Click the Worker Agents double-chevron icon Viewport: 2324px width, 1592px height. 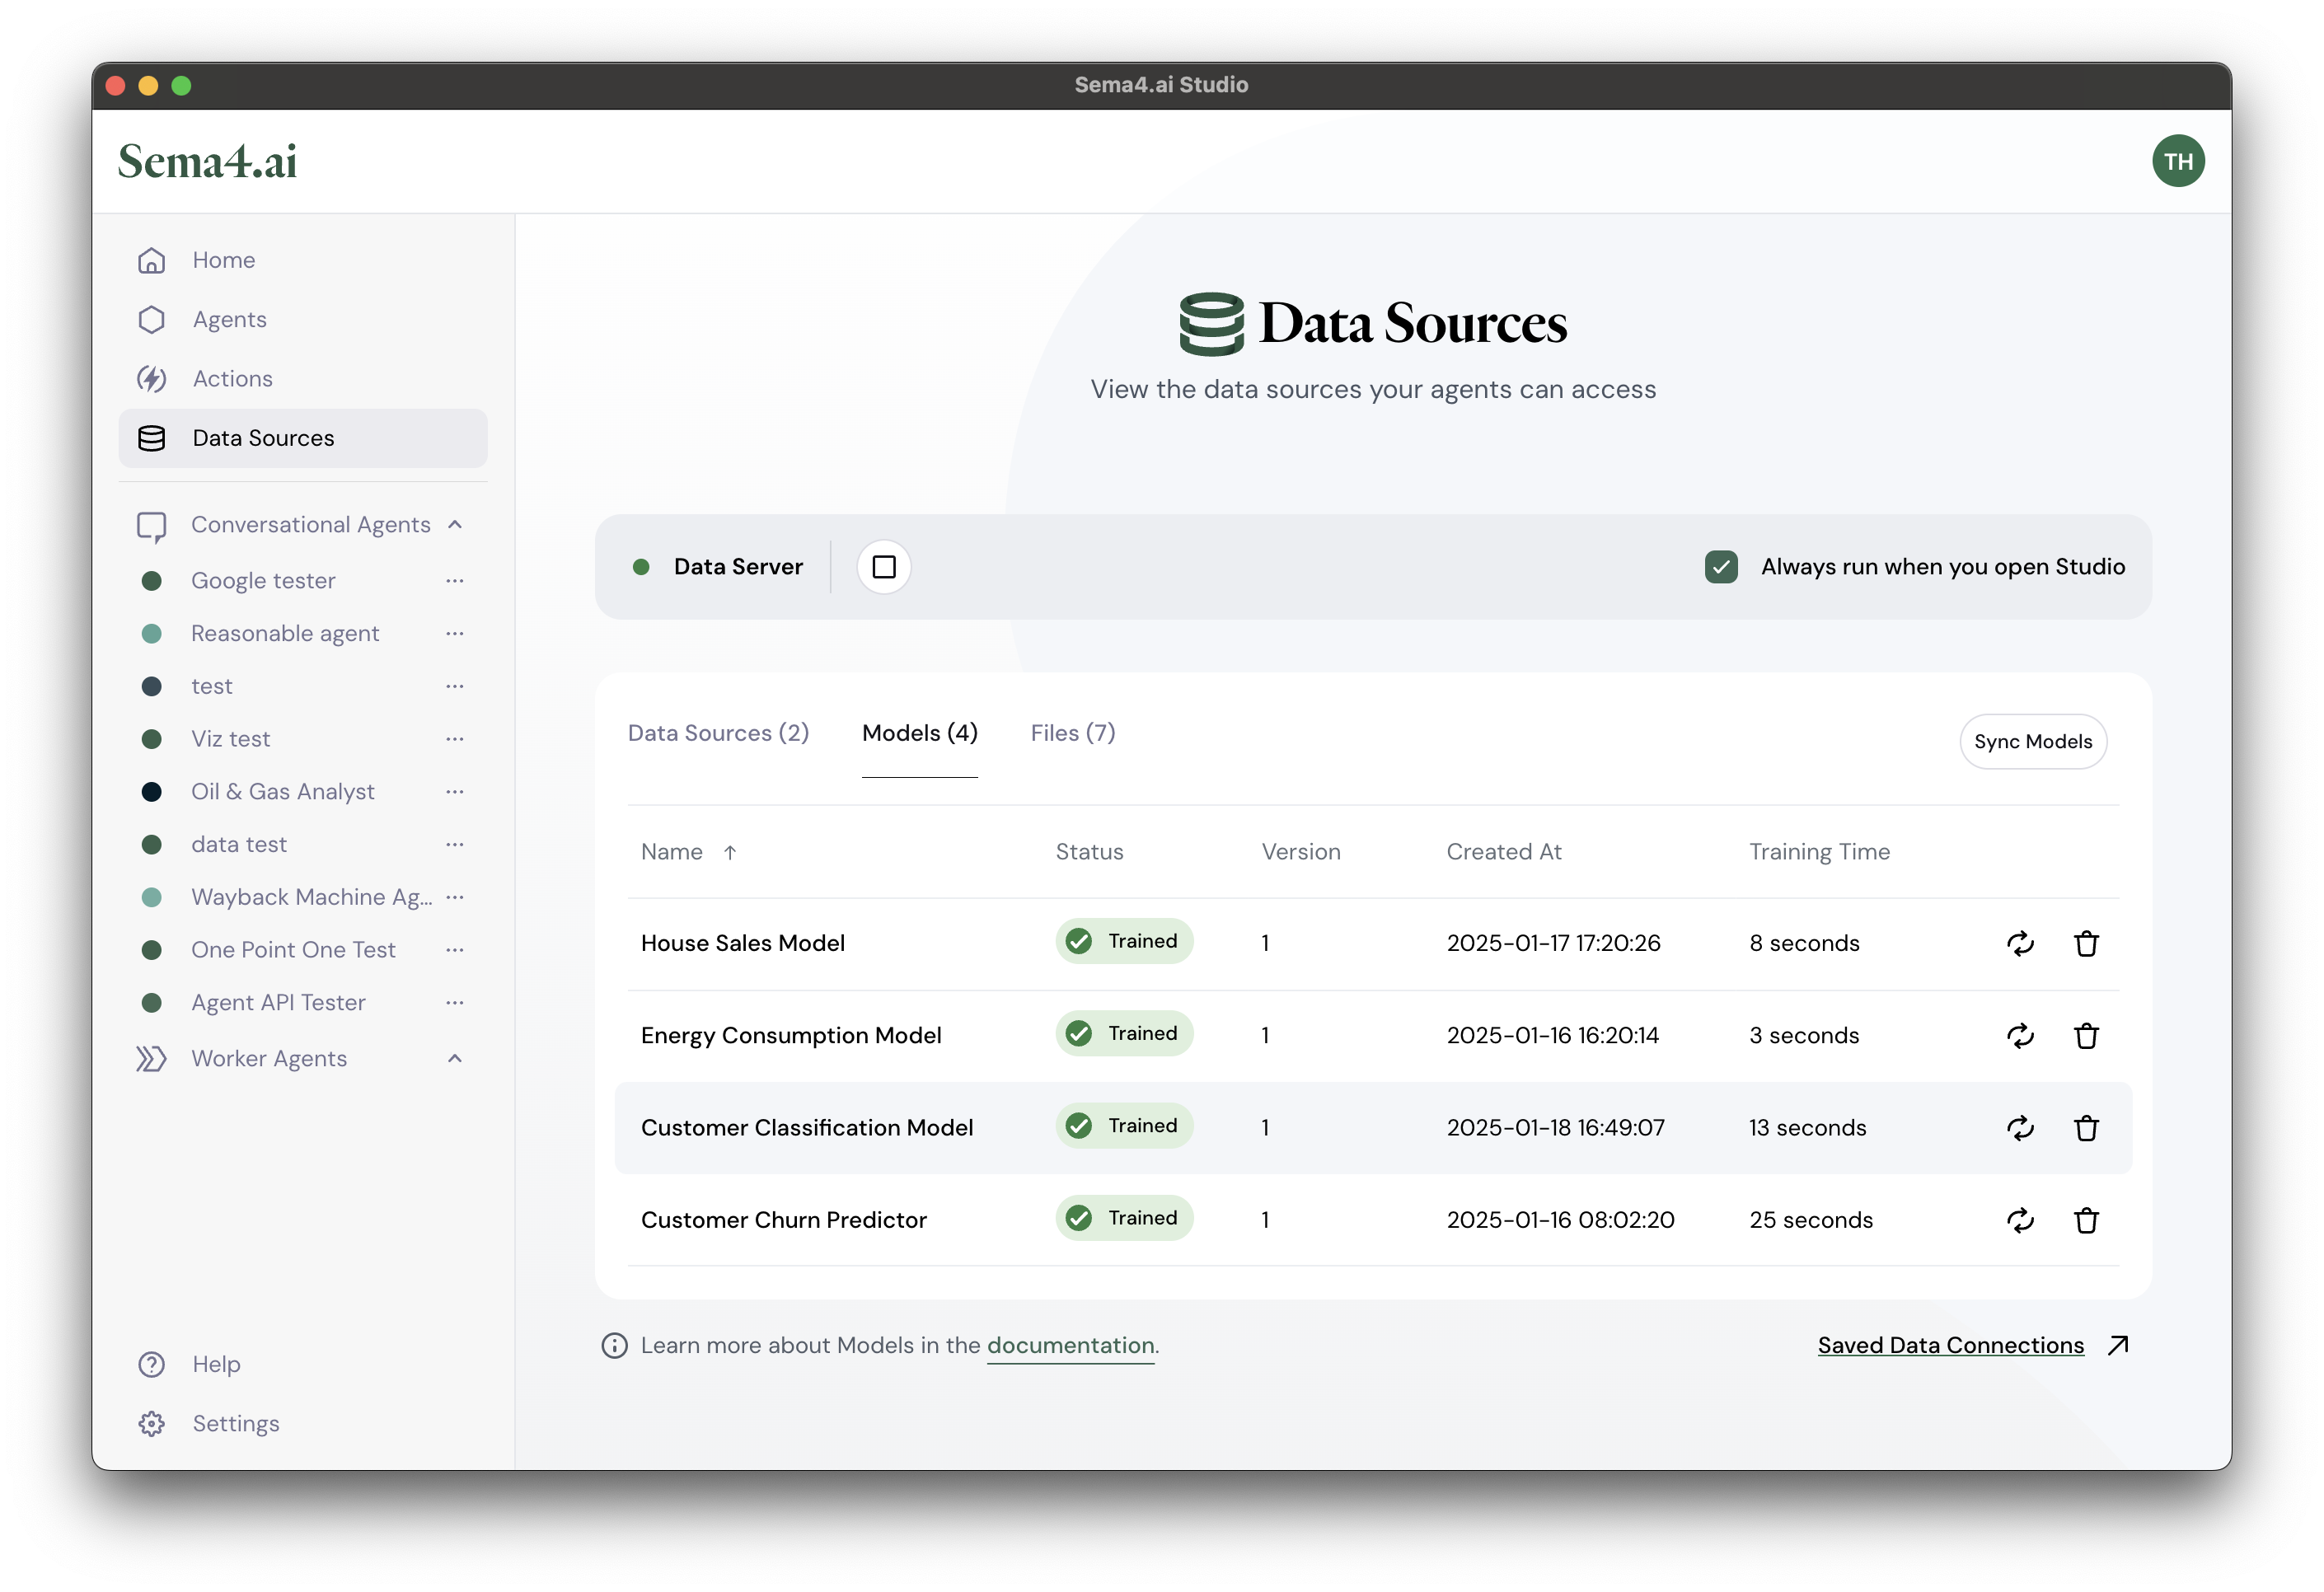151,1058
